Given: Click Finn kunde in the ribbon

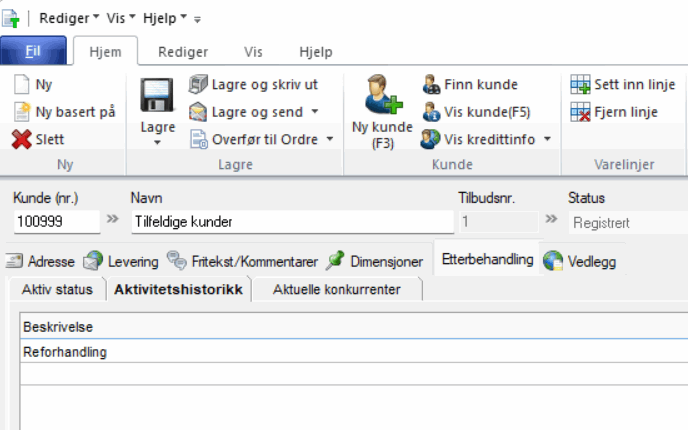Looking at the screenshot, I should pos(431,85).
